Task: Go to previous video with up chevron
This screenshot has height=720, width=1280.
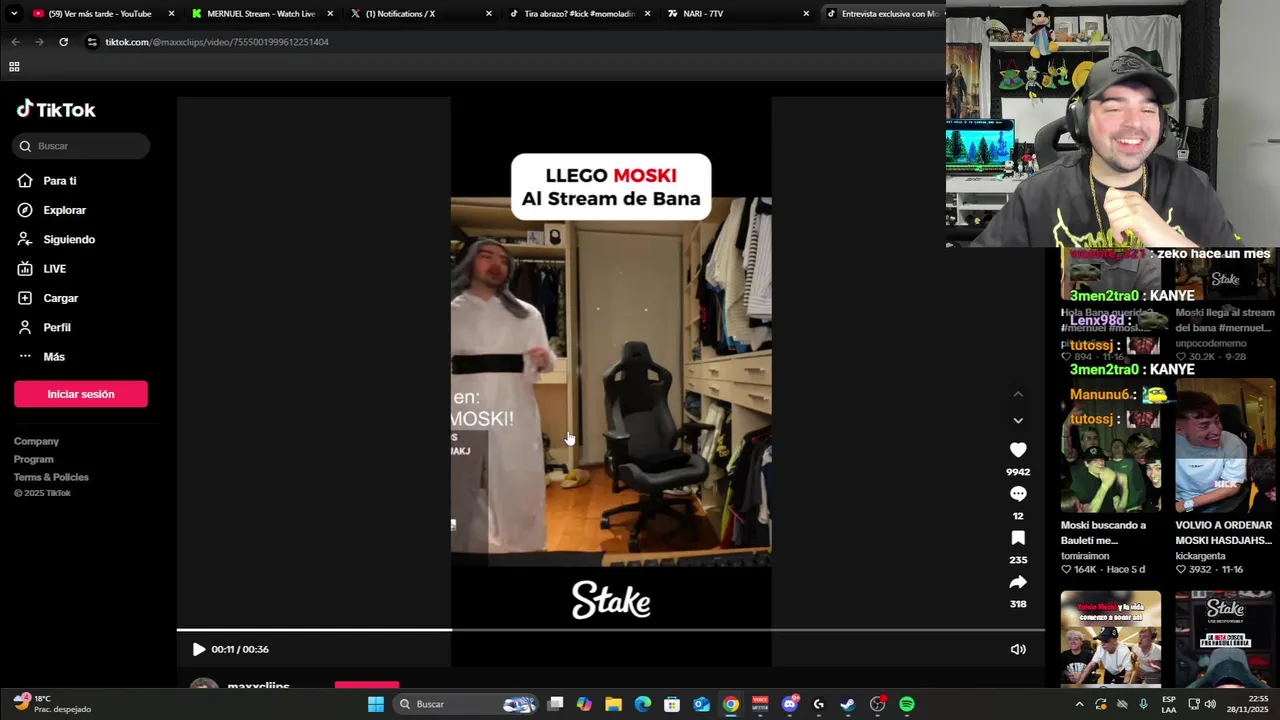Action: [1018, 395]
